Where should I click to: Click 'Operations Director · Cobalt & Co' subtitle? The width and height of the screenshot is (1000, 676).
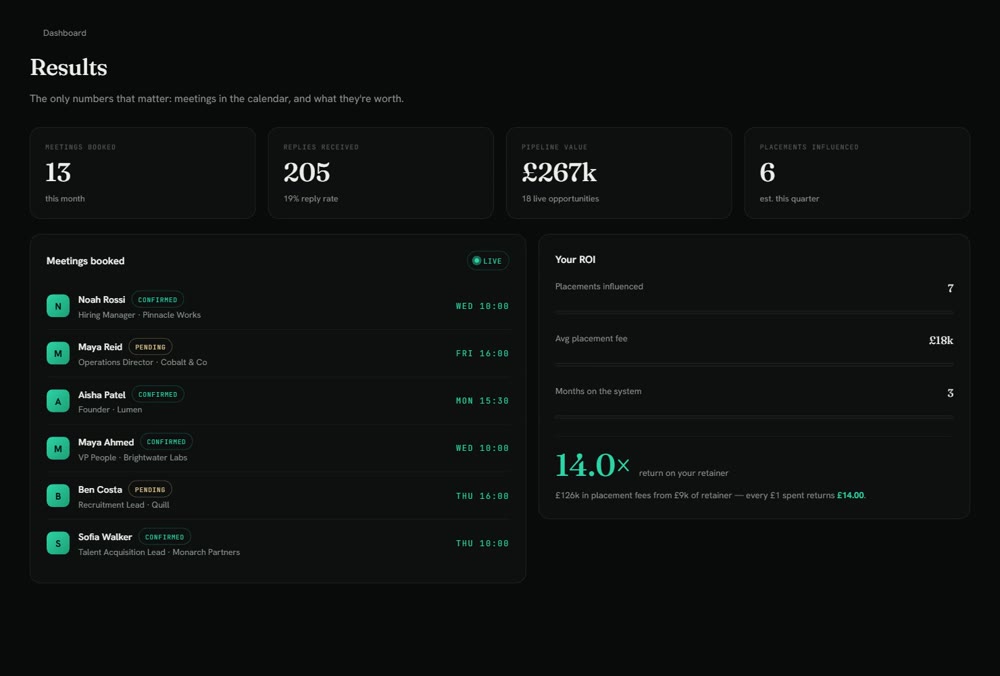click(x=143, y=362)
